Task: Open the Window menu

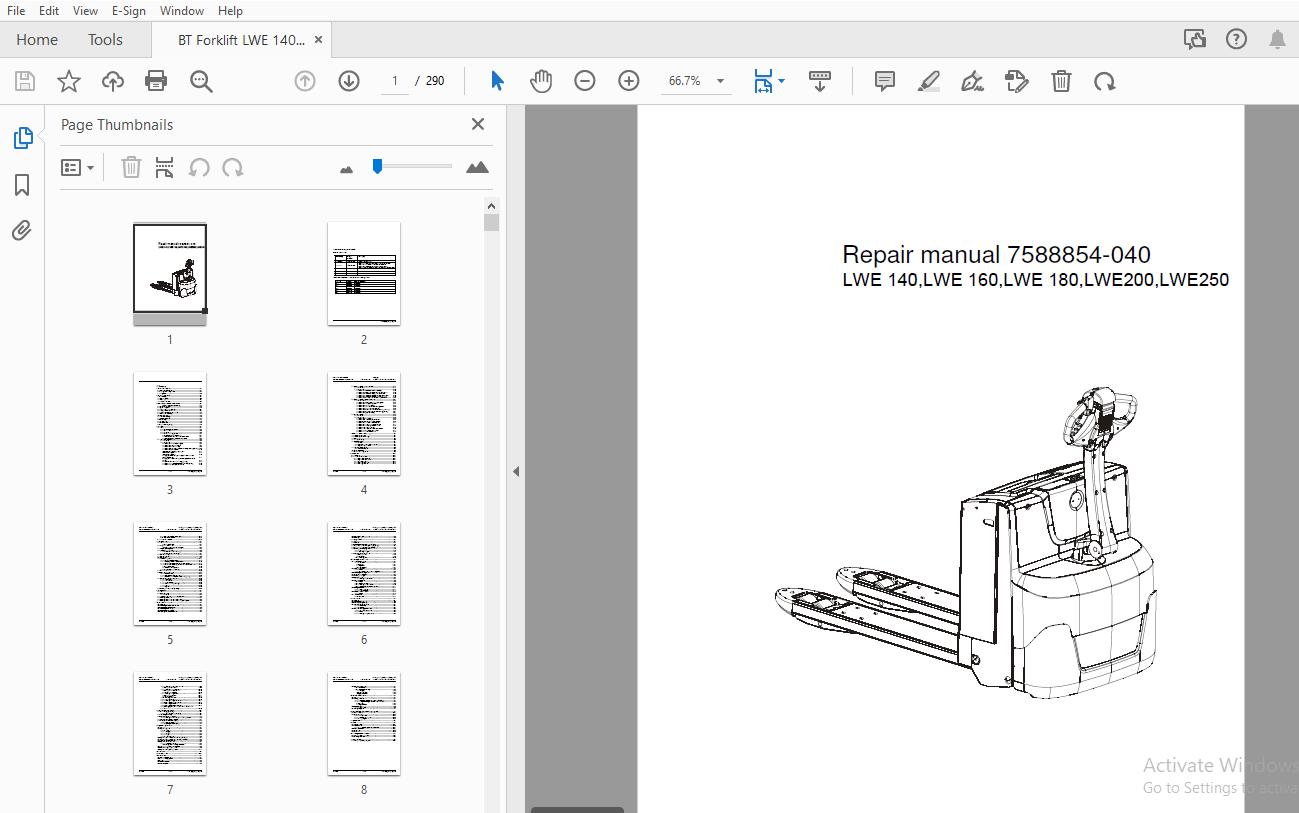Action: tap(182, 11)
